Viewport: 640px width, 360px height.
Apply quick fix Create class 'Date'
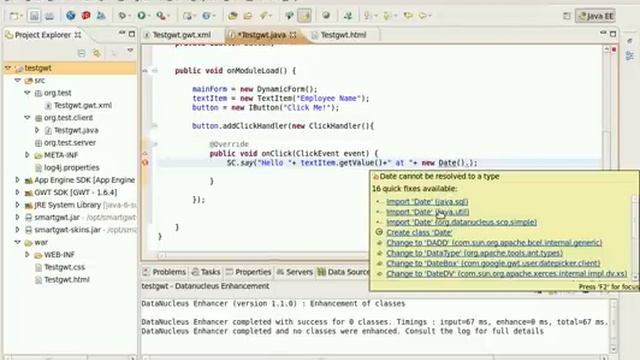pos(419,232)
